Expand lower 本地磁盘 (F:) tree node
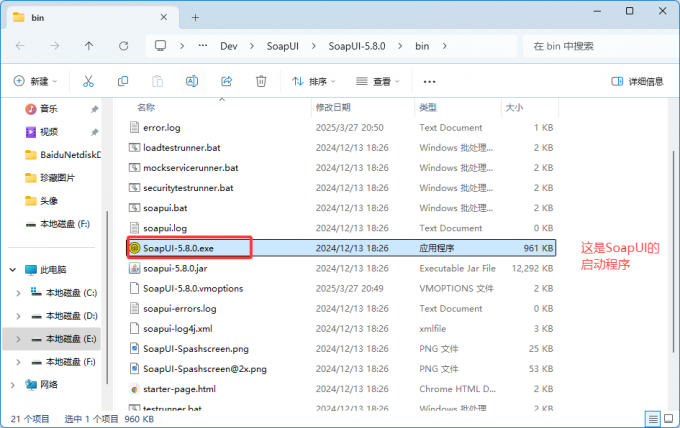This screenshot has width=680, height=428. 18,362
